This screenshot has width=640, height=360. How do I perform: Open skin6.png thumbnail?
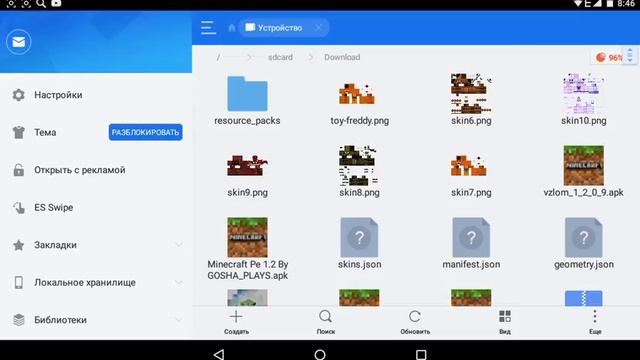point(471,93)
